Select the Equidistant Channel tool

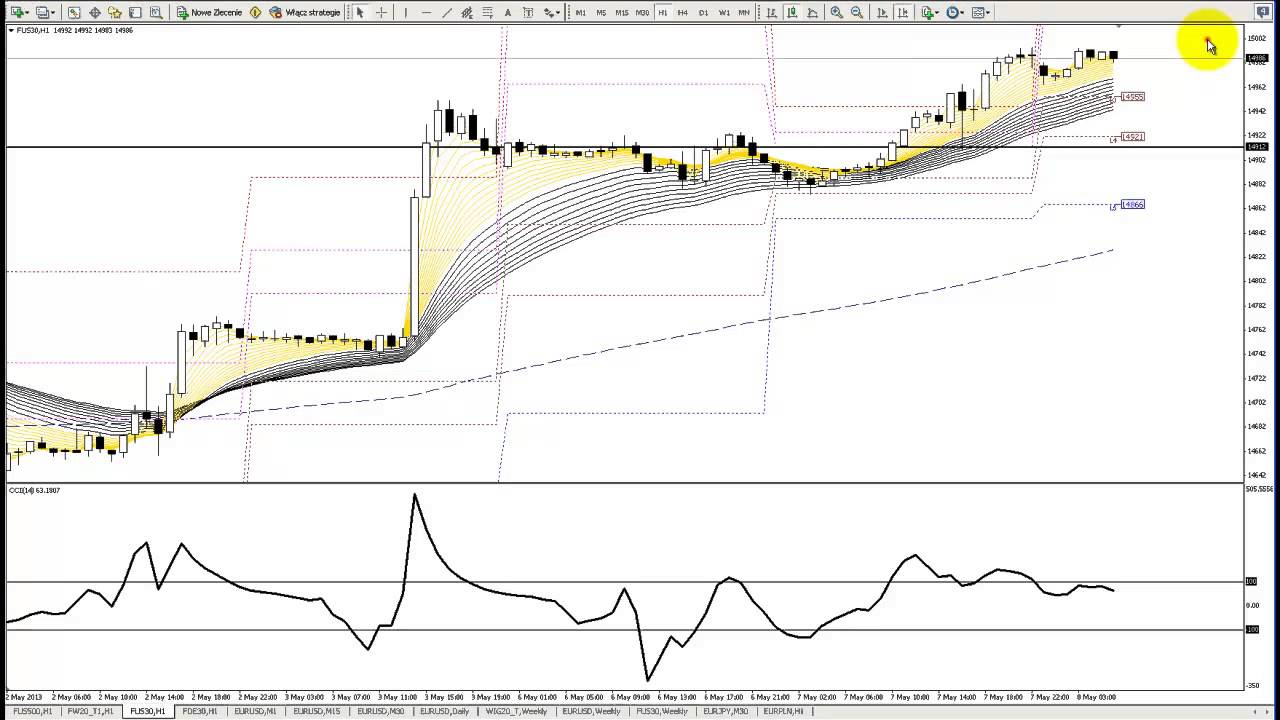click(467, 12)
